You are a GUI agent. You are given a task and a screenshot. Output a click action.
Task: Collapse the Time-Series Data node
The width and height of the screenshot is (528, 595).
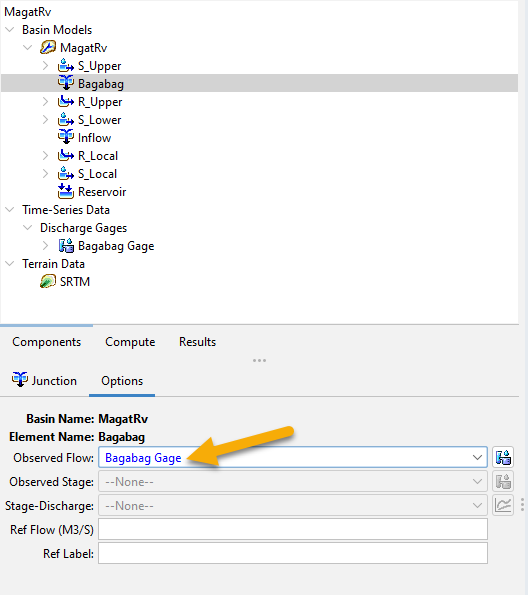click(10, 209)
